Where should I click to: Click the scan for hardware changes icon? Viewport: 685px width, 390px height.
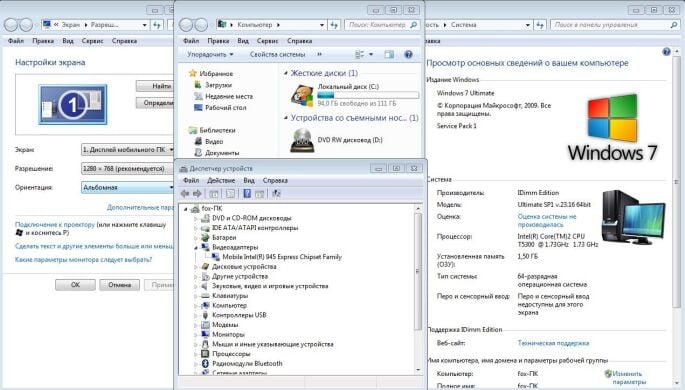276,193
